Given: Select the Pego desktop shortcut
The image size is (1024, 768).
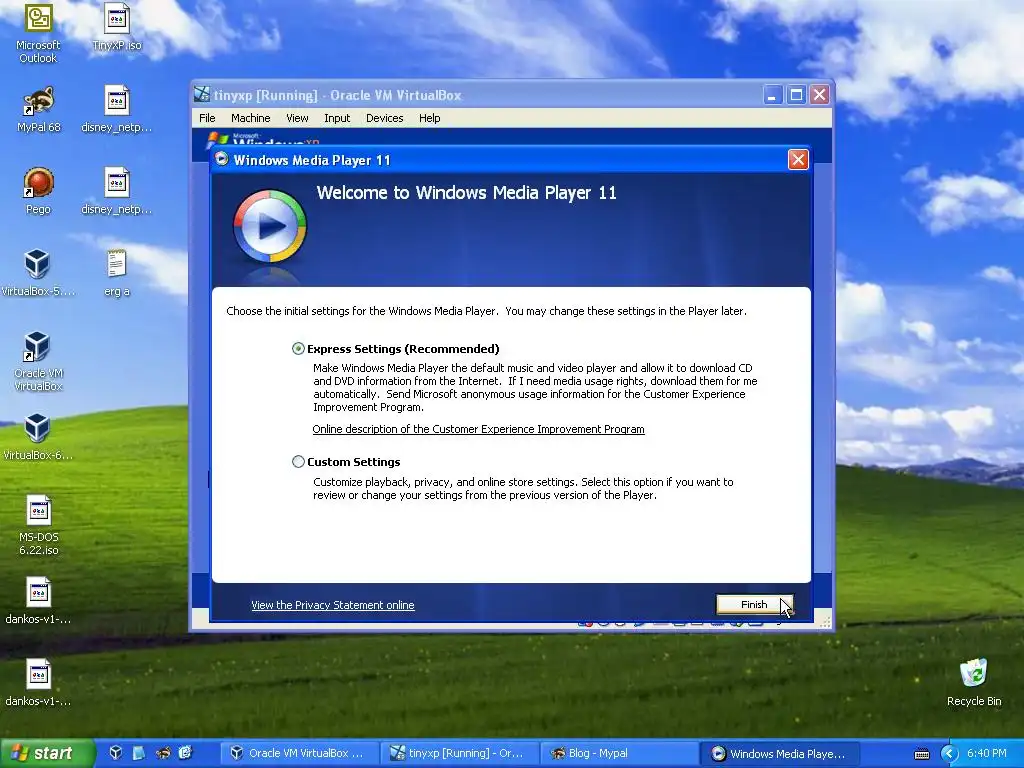Looking at the screenshot, I should click(39, 191).
